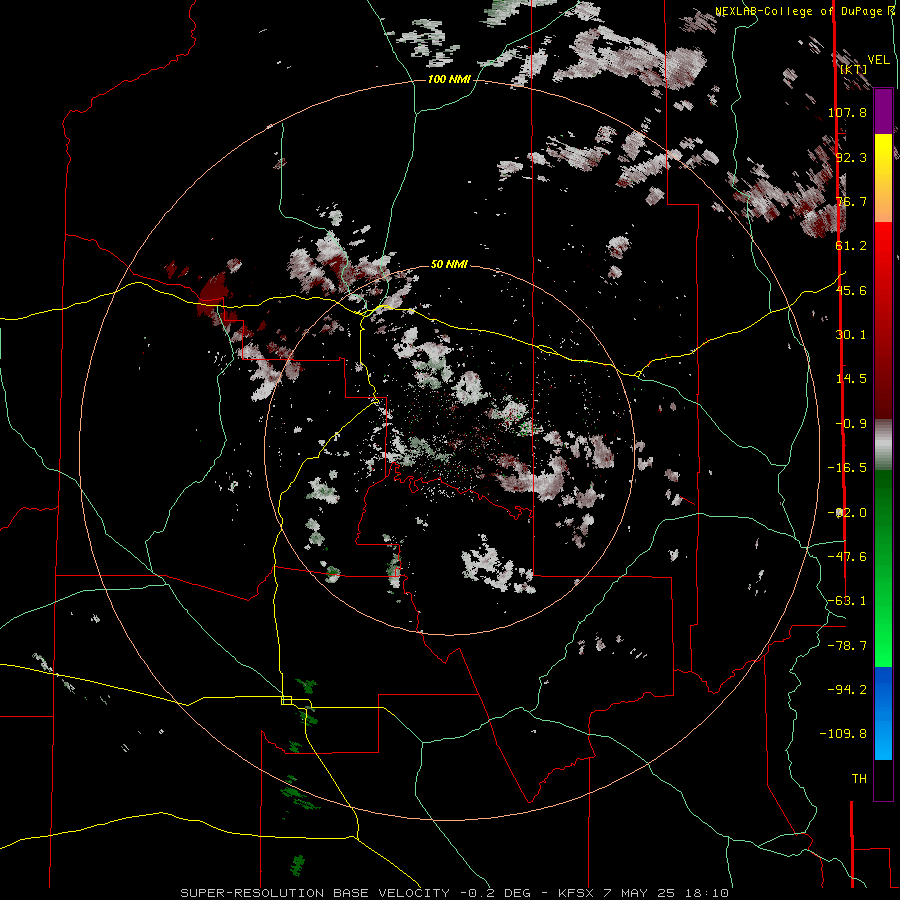
Task: Click the -47.6 value on velocity scale
Action: (847, 557)
